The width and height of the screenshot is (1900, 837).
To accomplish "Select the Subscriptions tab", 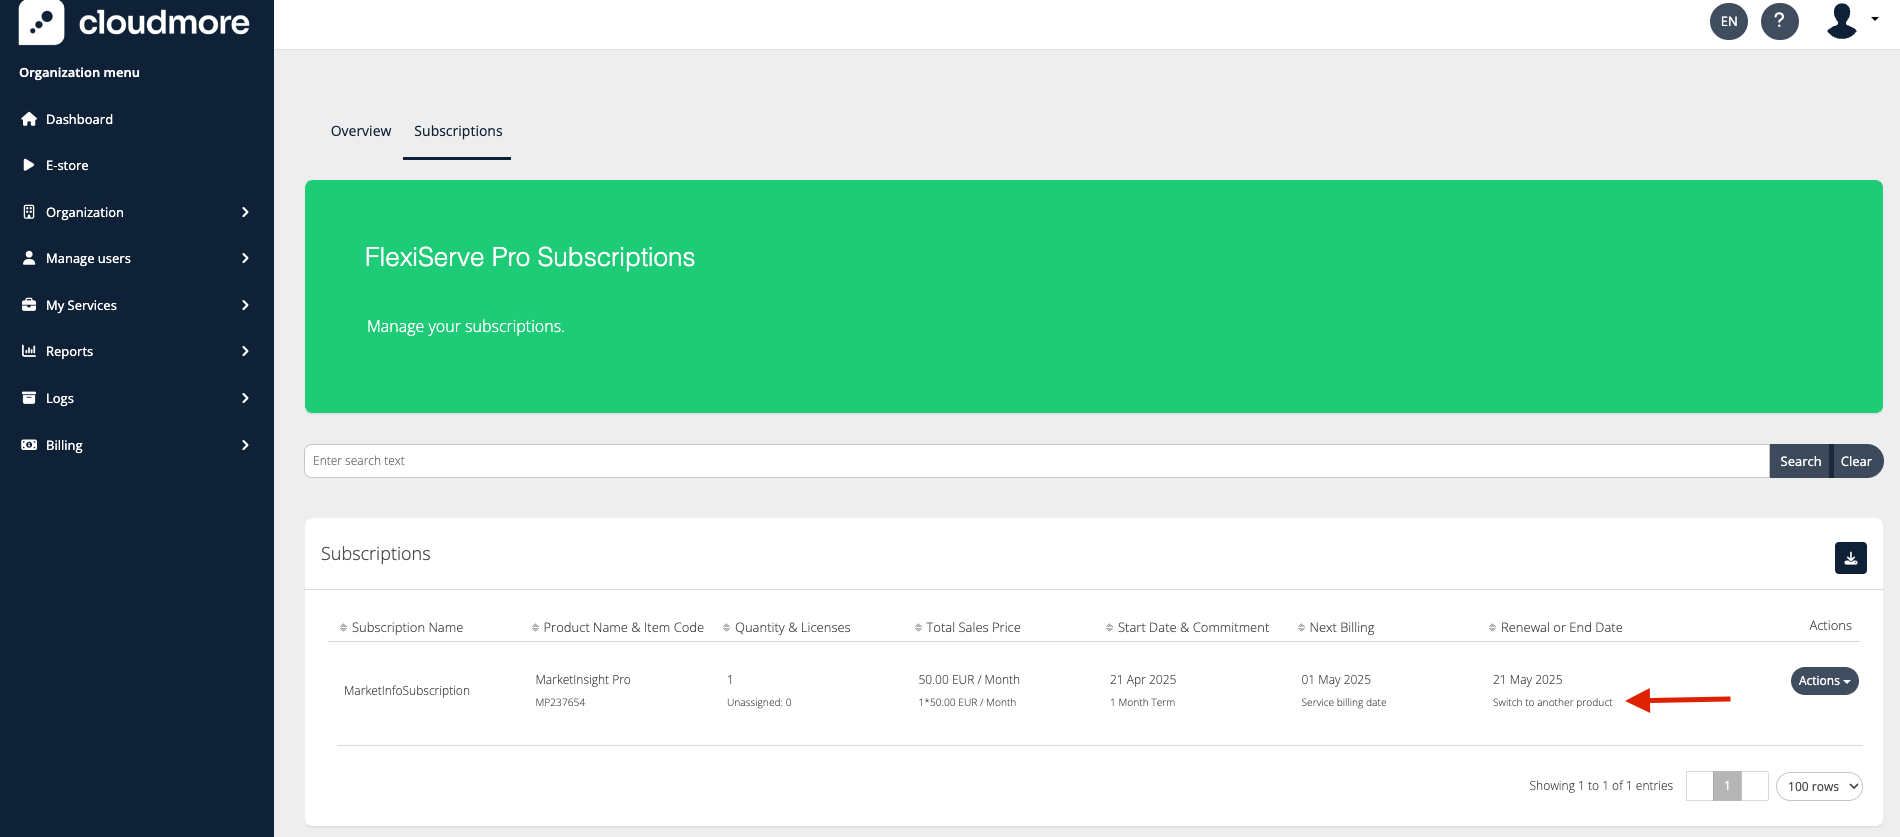I will pyautogui.click(x=458, y=131).
